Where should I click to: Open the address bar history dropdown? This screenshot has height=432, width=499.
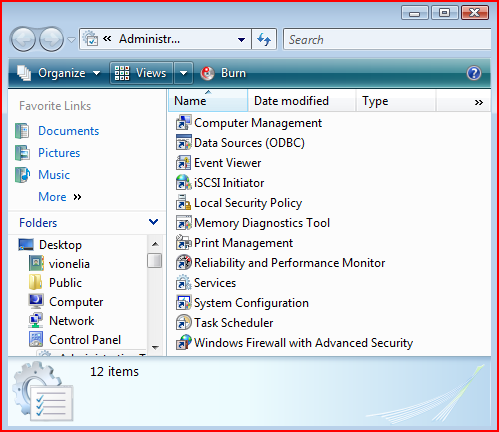[x=241, y=40]
